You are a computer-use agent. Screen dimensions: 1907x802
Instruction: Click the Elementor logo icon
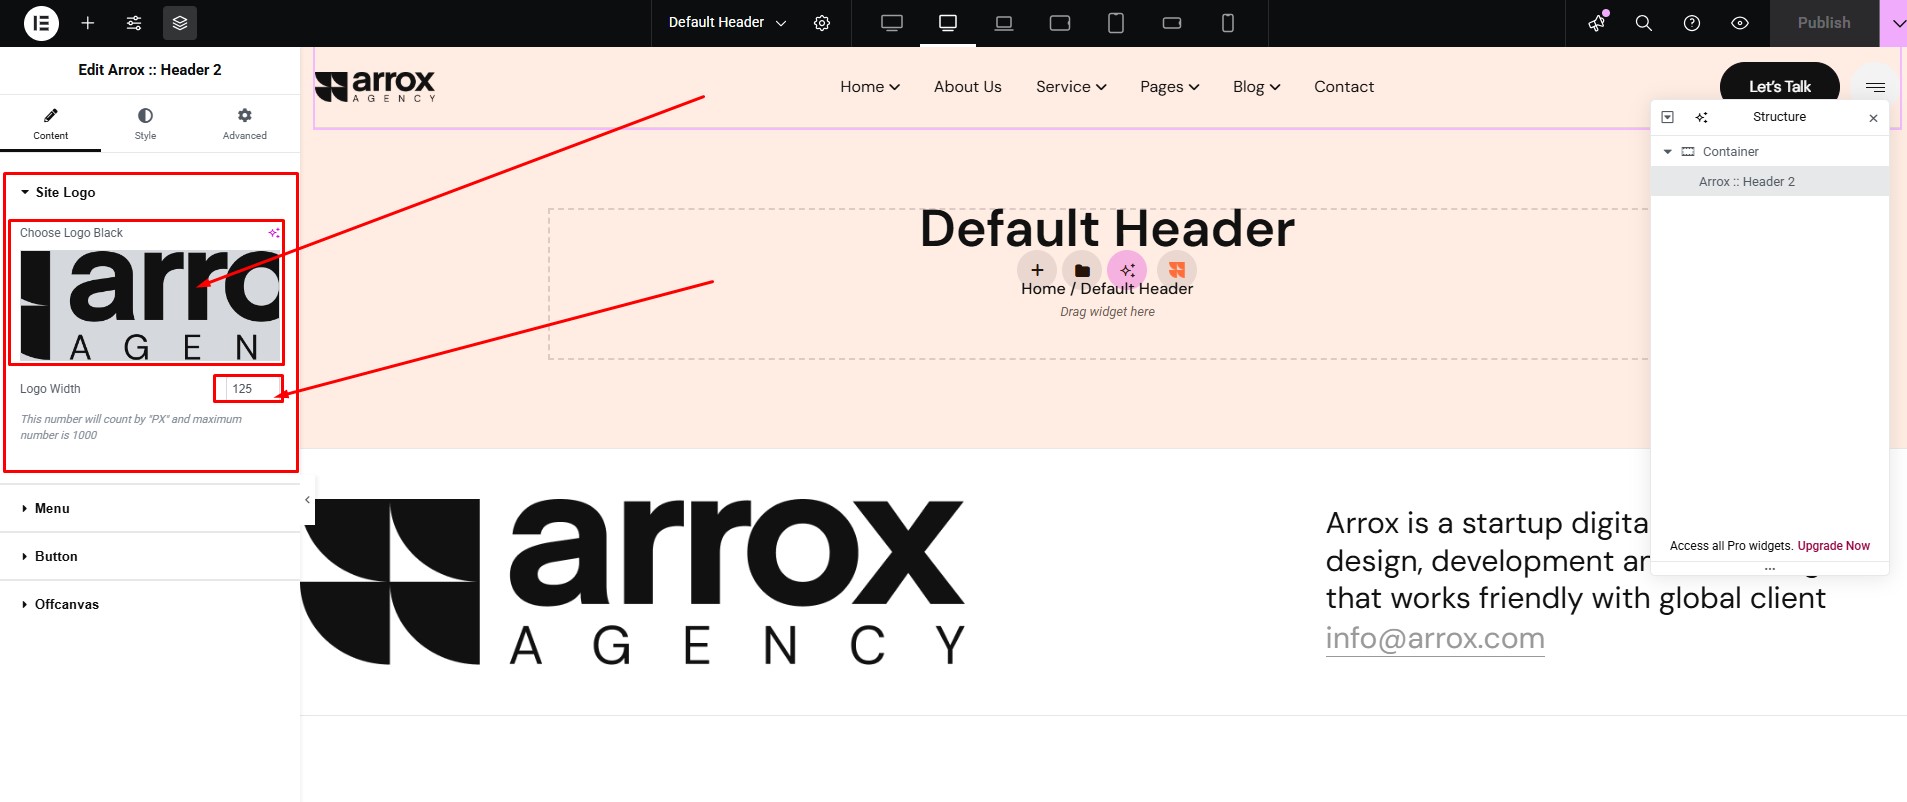point(41,22)
